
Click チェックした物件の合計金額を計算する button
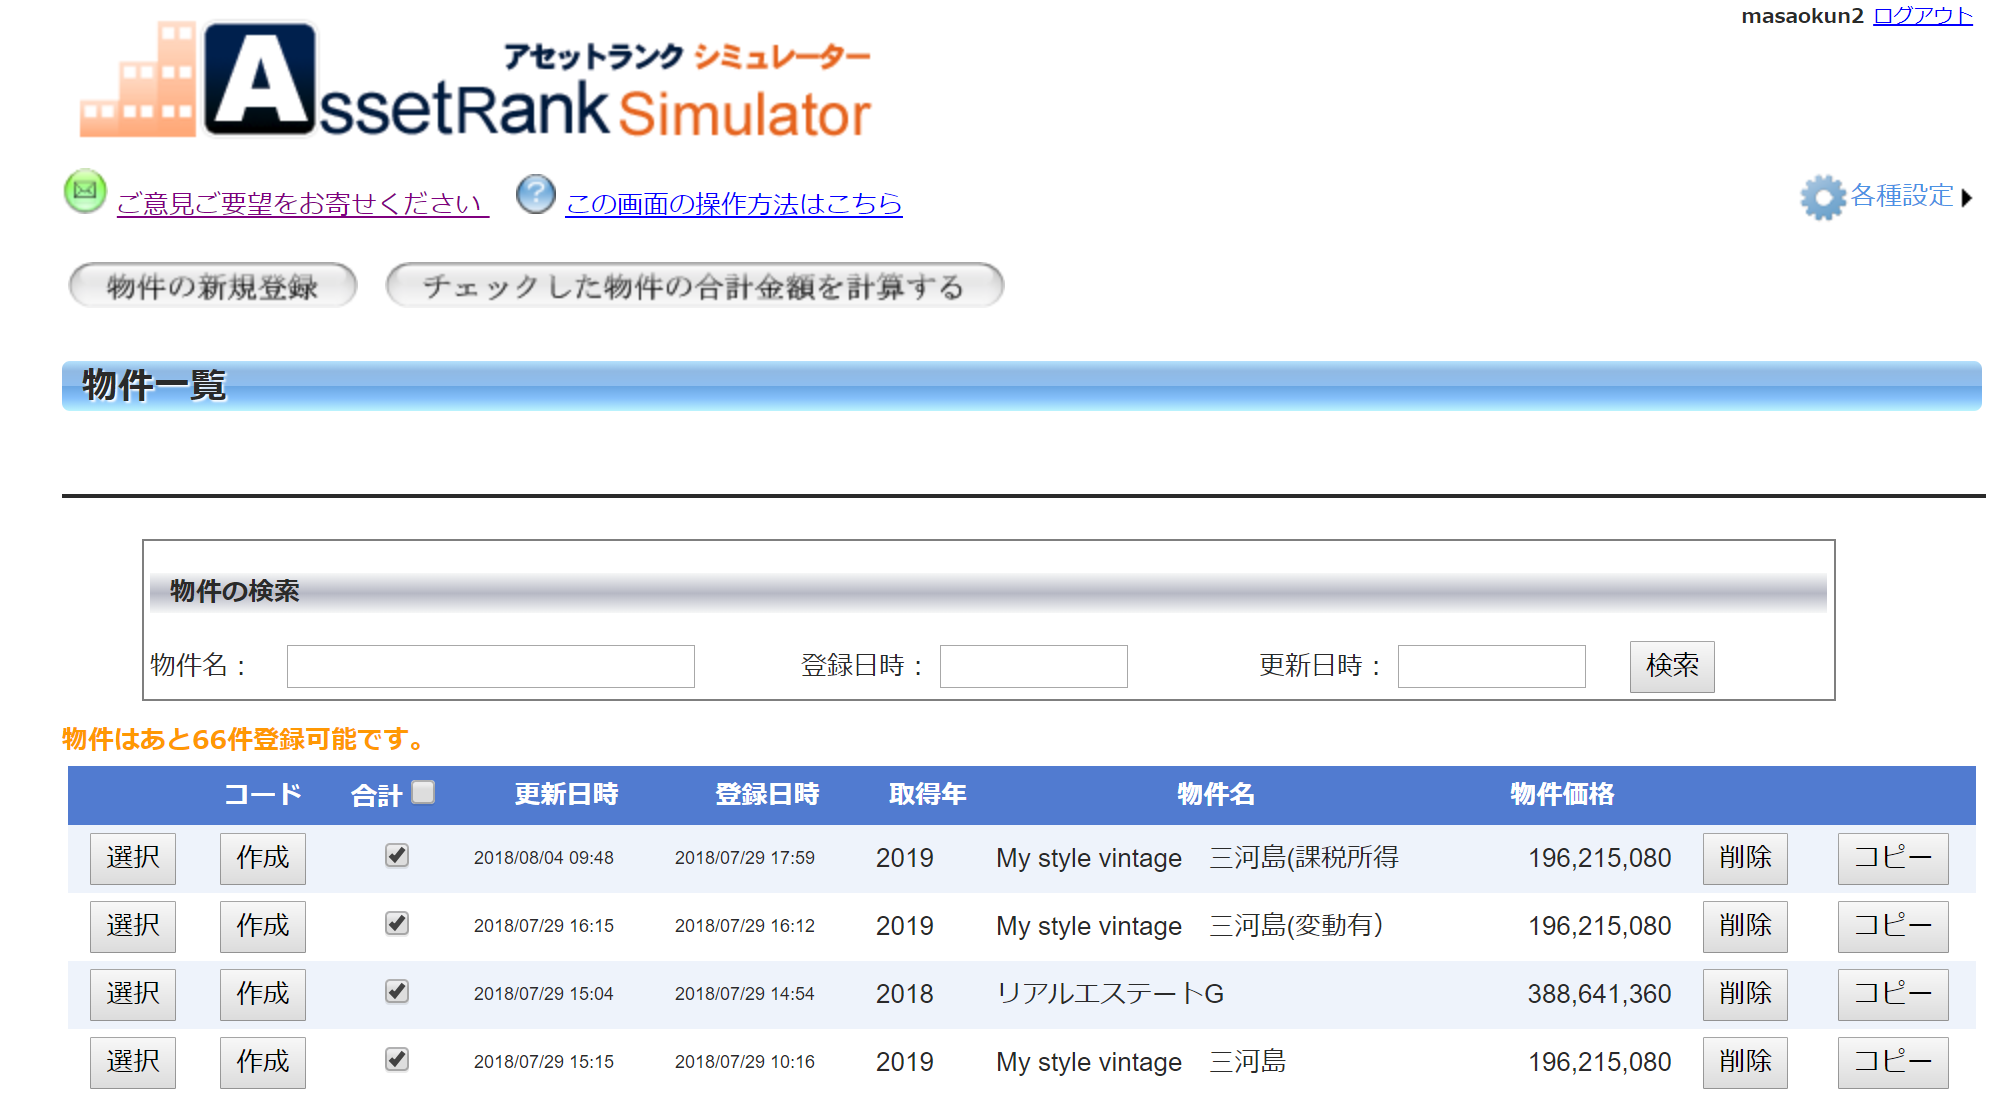[694, 286]
